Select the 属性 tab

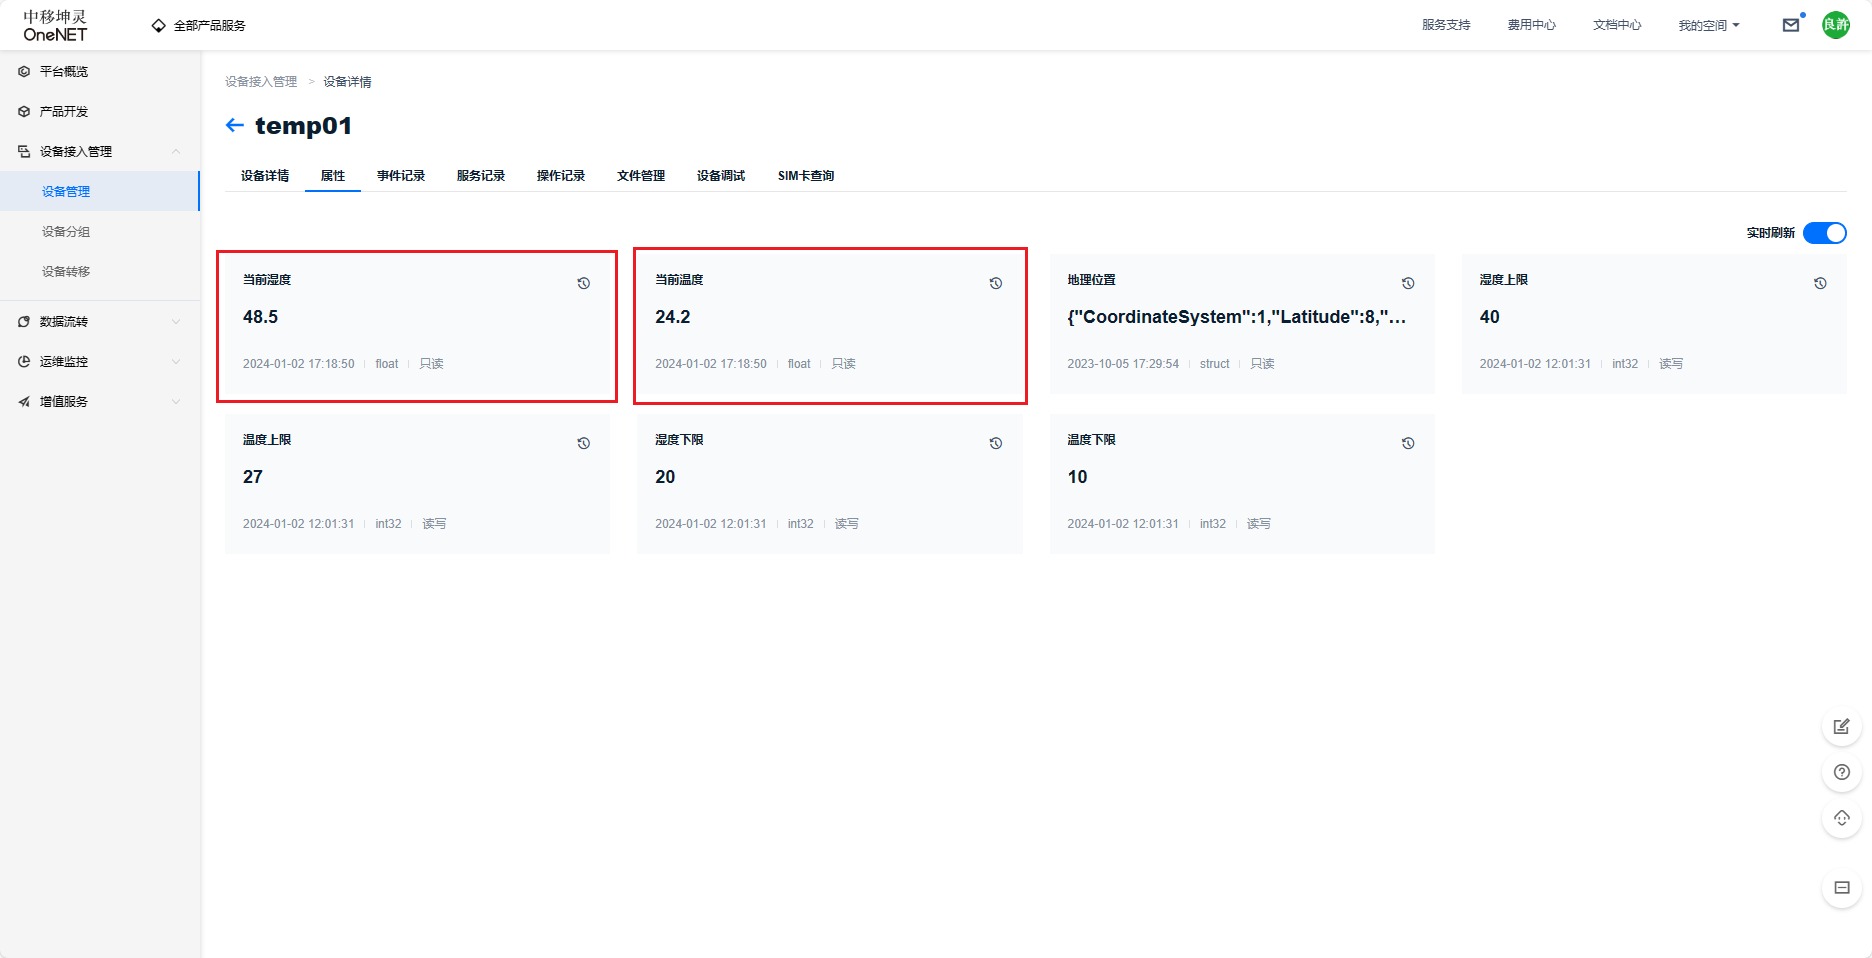(x=333, y=176)
